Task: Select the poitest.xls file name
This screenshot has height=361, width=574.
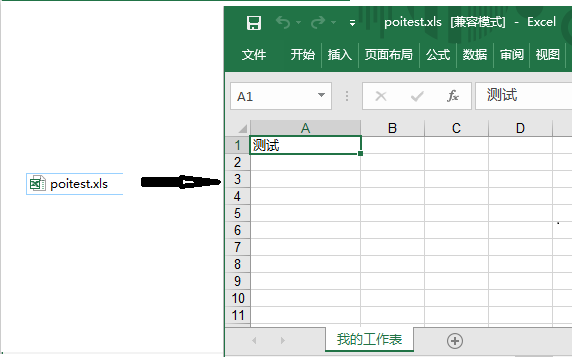Action: [x=79, y=184]
